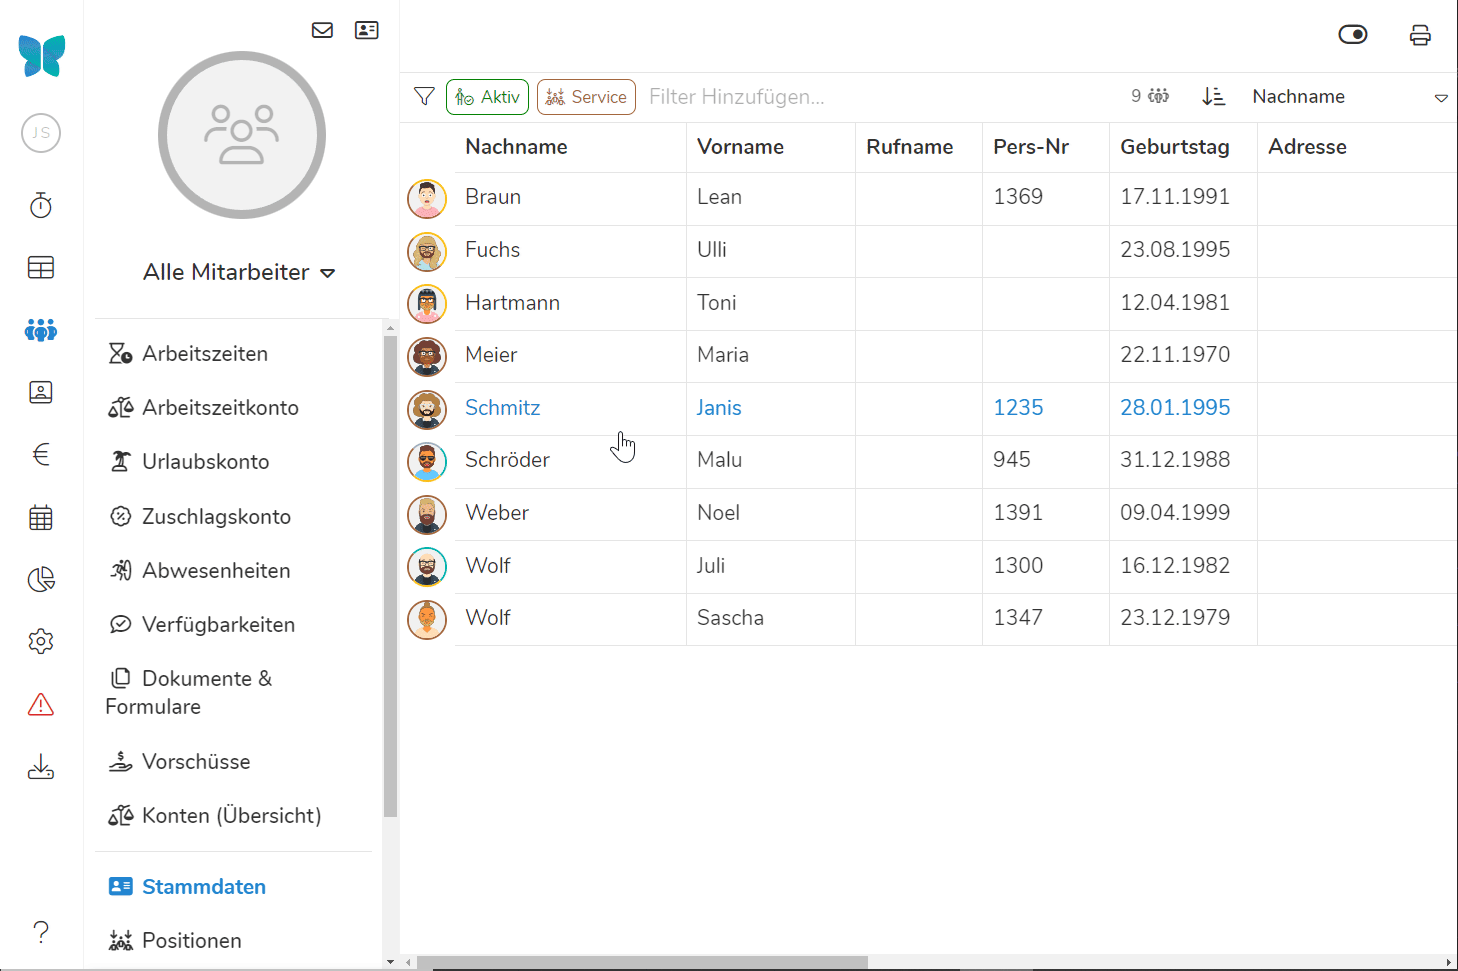
Task: Open the red warning triangle icon
Action: [41, 705]
